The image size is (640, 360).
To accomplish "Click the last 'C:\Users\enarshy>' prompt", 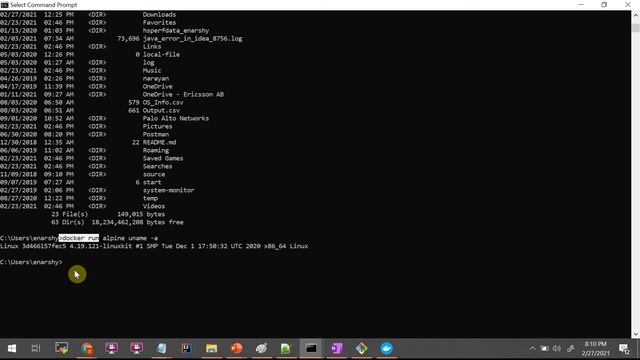I will pyautogui.click(x=31, y=262).
